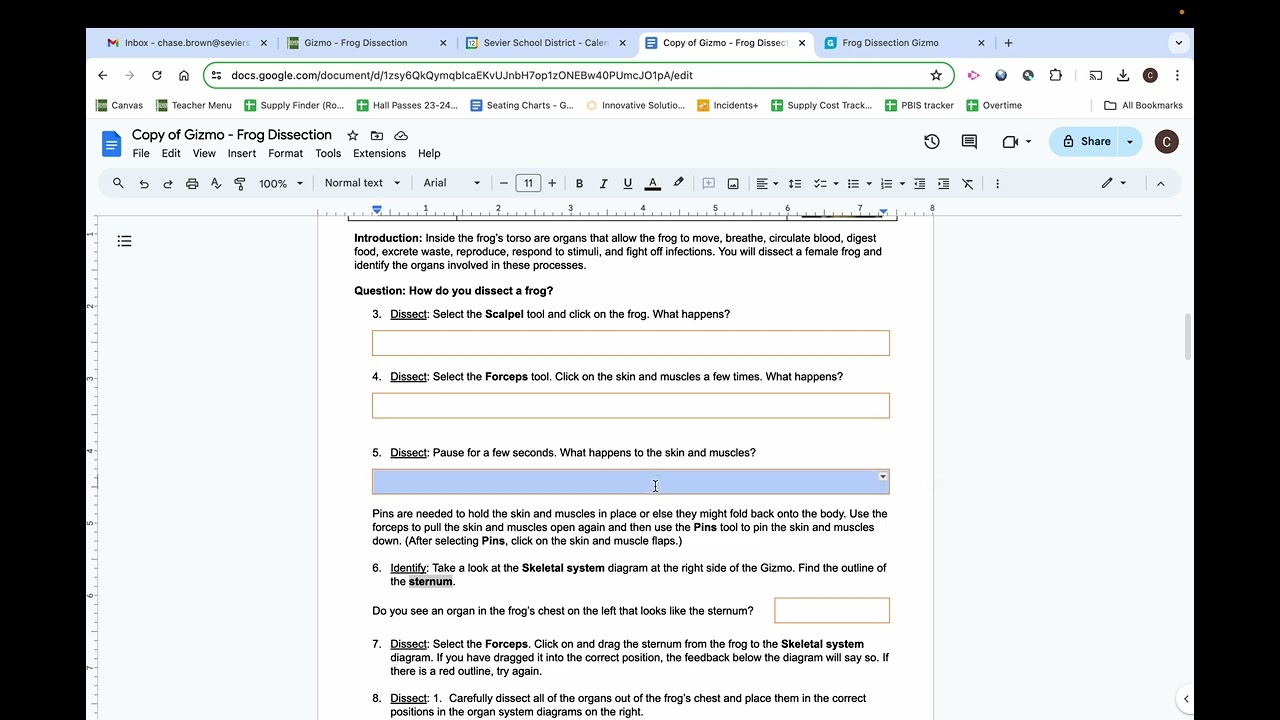
Task: Click the Share button
Action: 1084,142
